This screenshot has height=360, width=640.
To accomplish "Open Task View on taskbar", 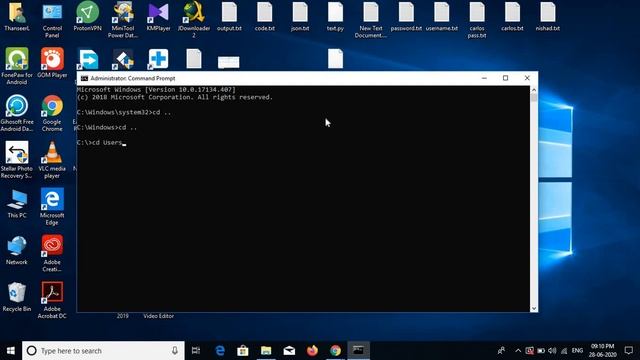I will (x=196, y=351).
